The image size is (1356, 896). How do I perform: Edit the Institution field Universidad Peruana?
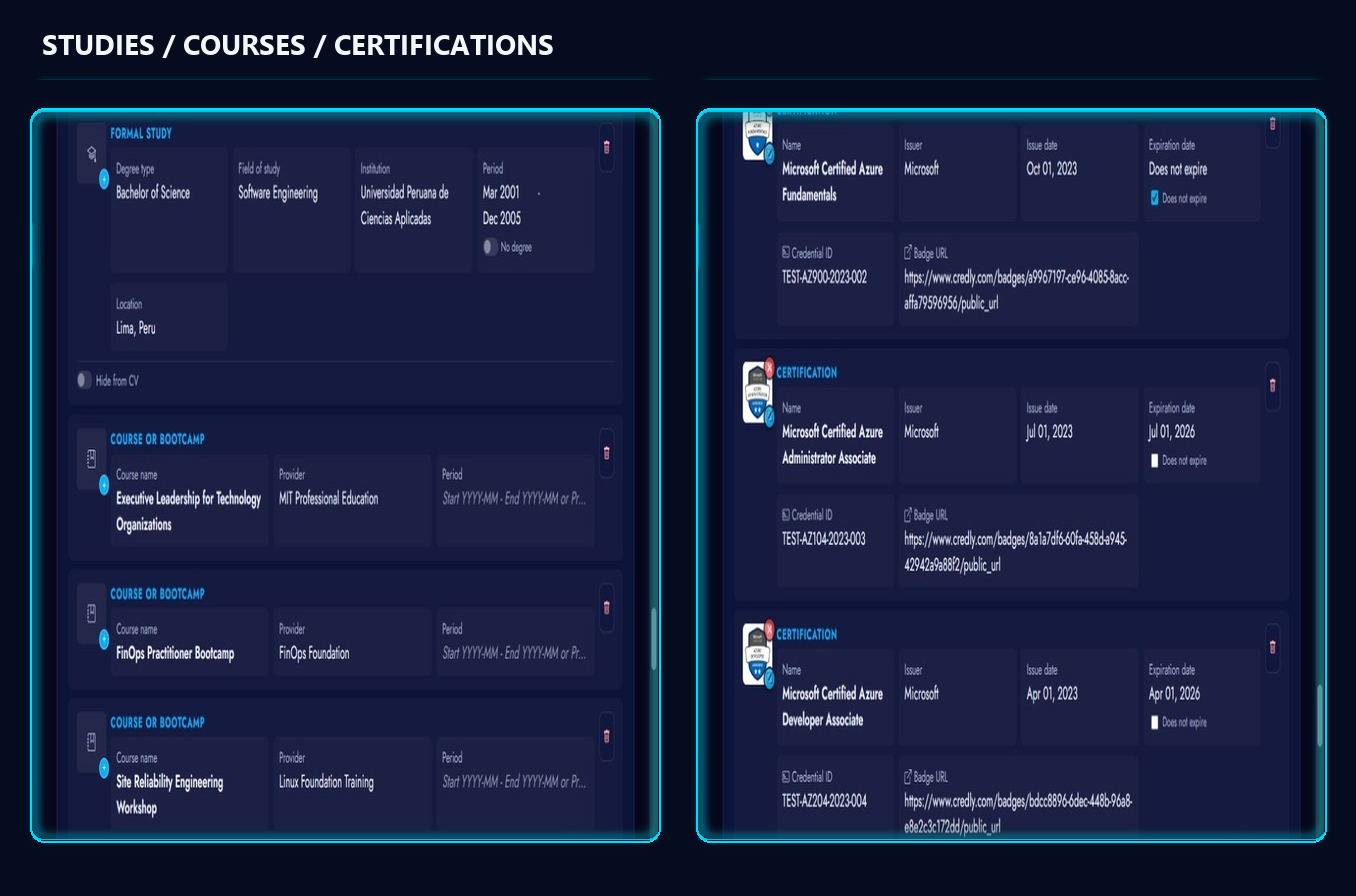(413, 210)
